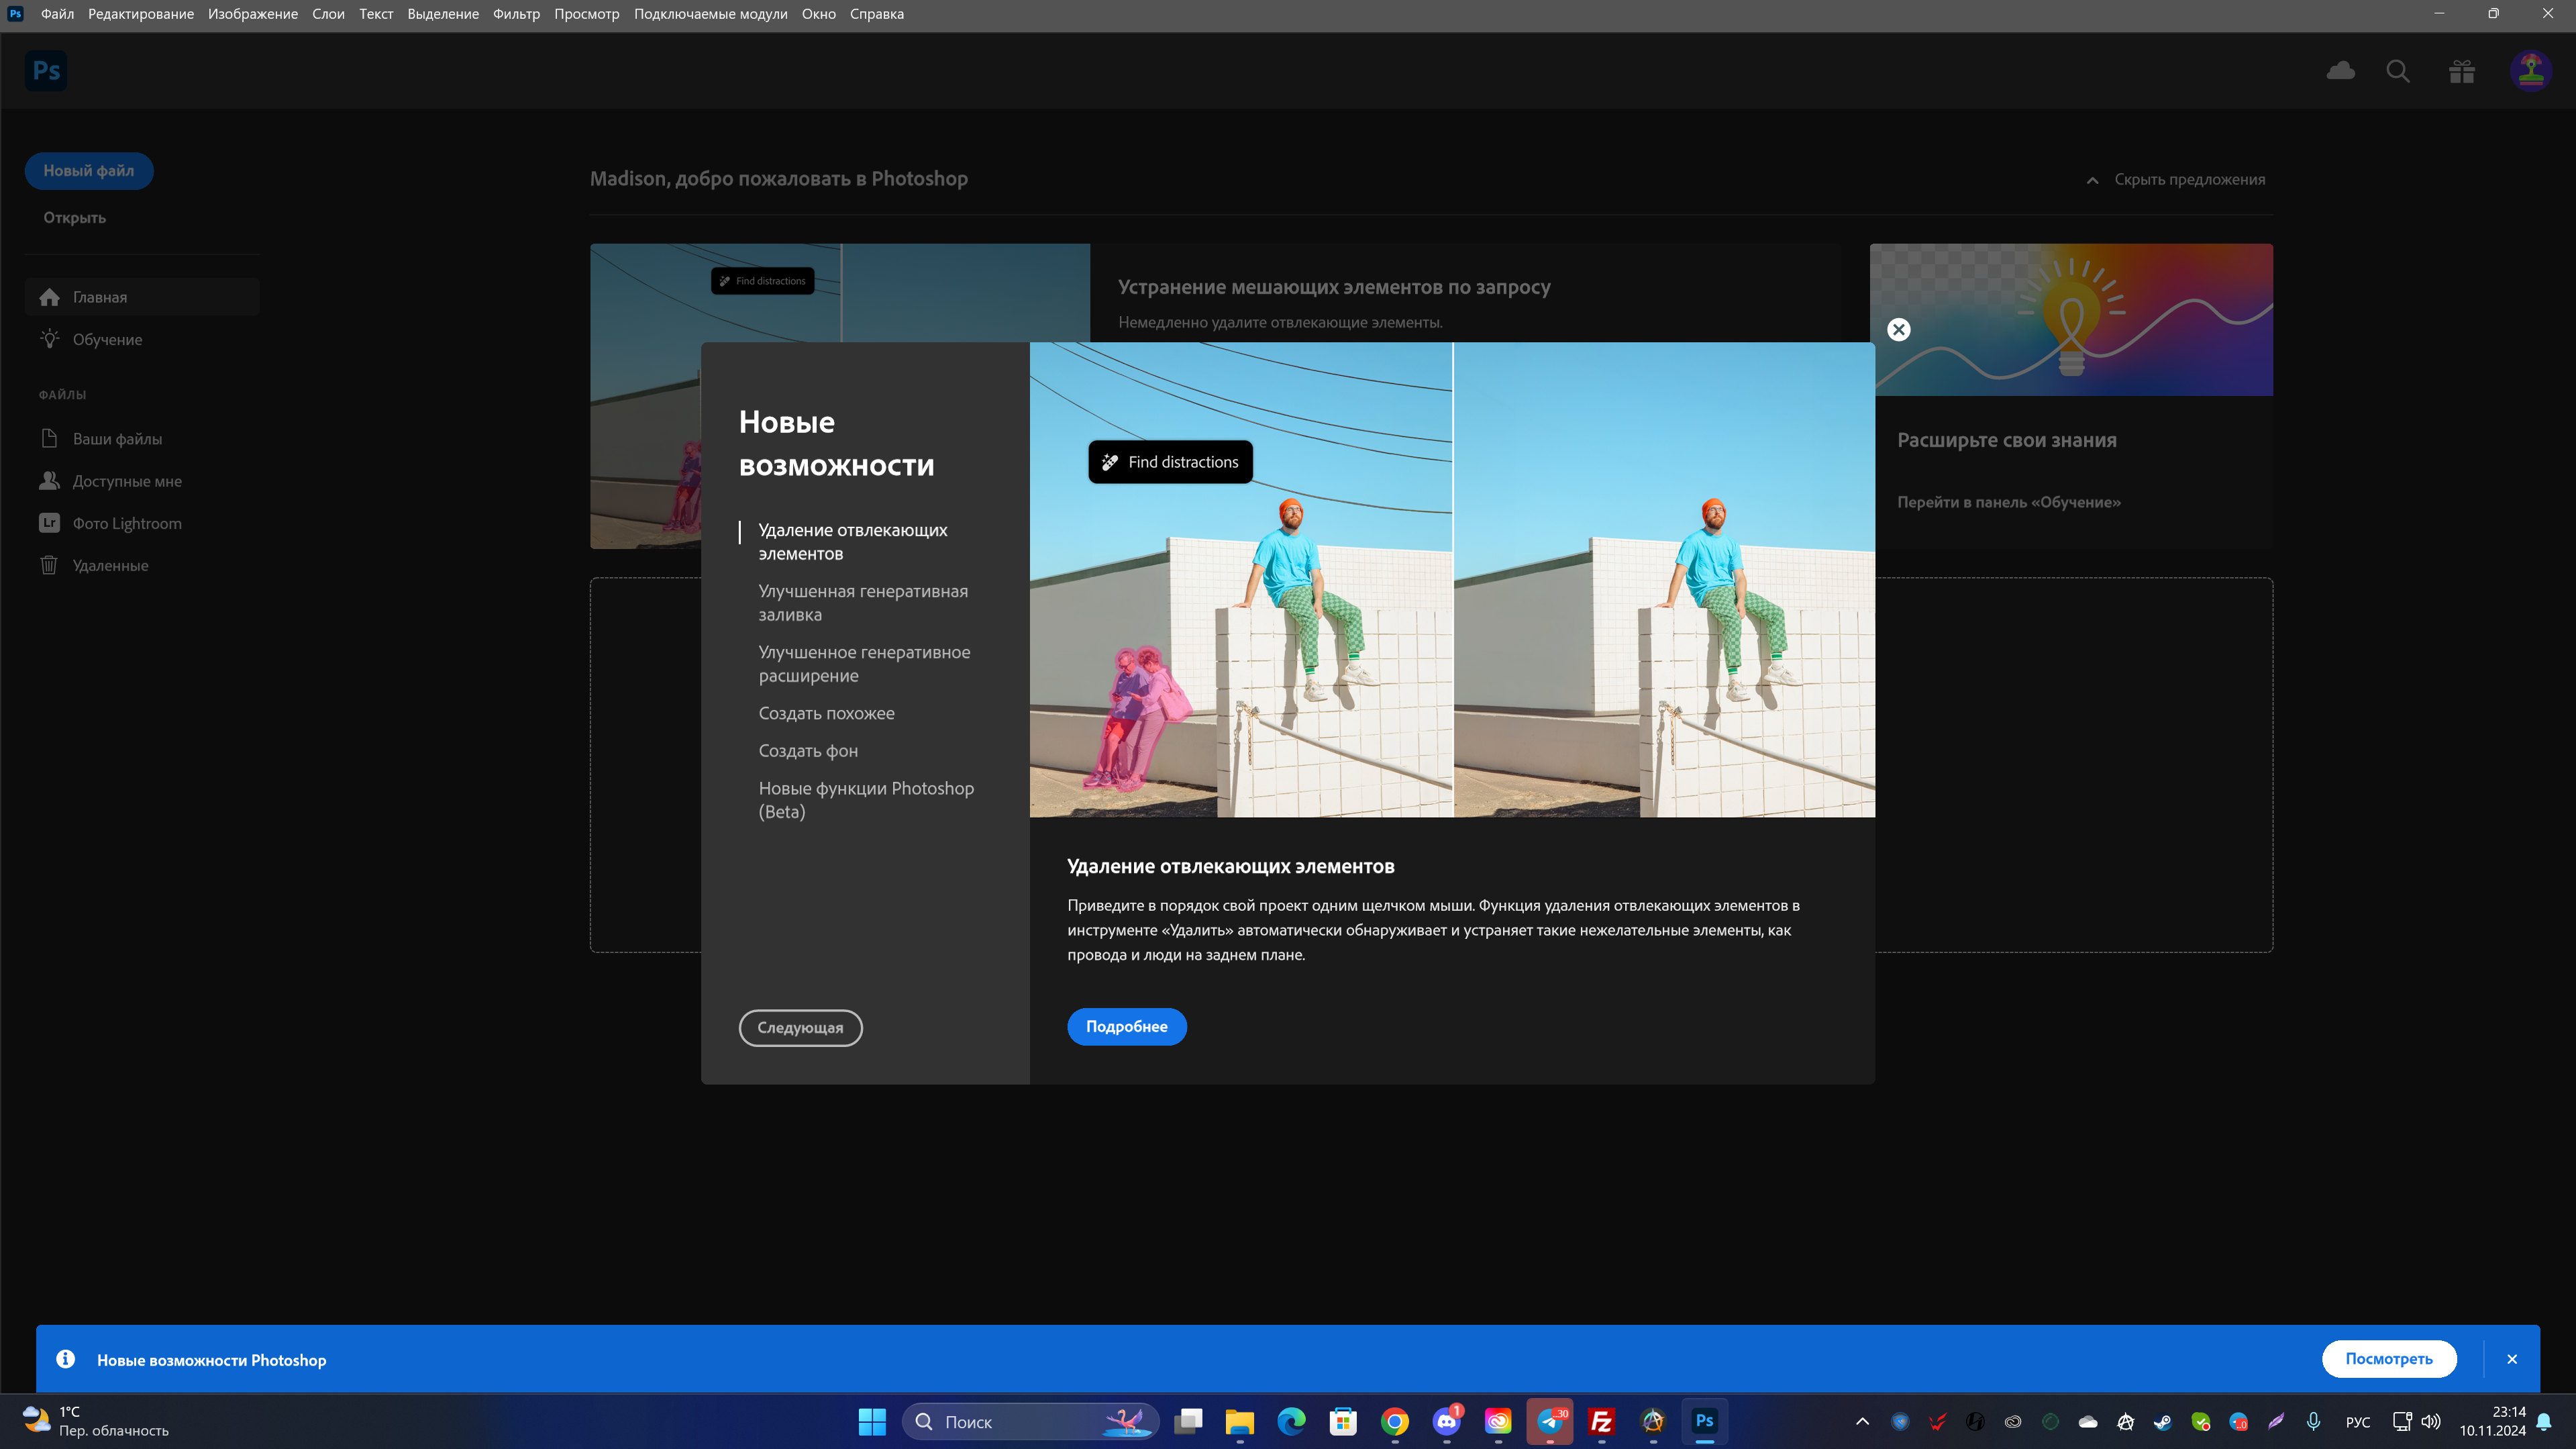Open Telegram from taskbar
This screenshot has height=1449, width=2576.
[x=1550, y=1421]
